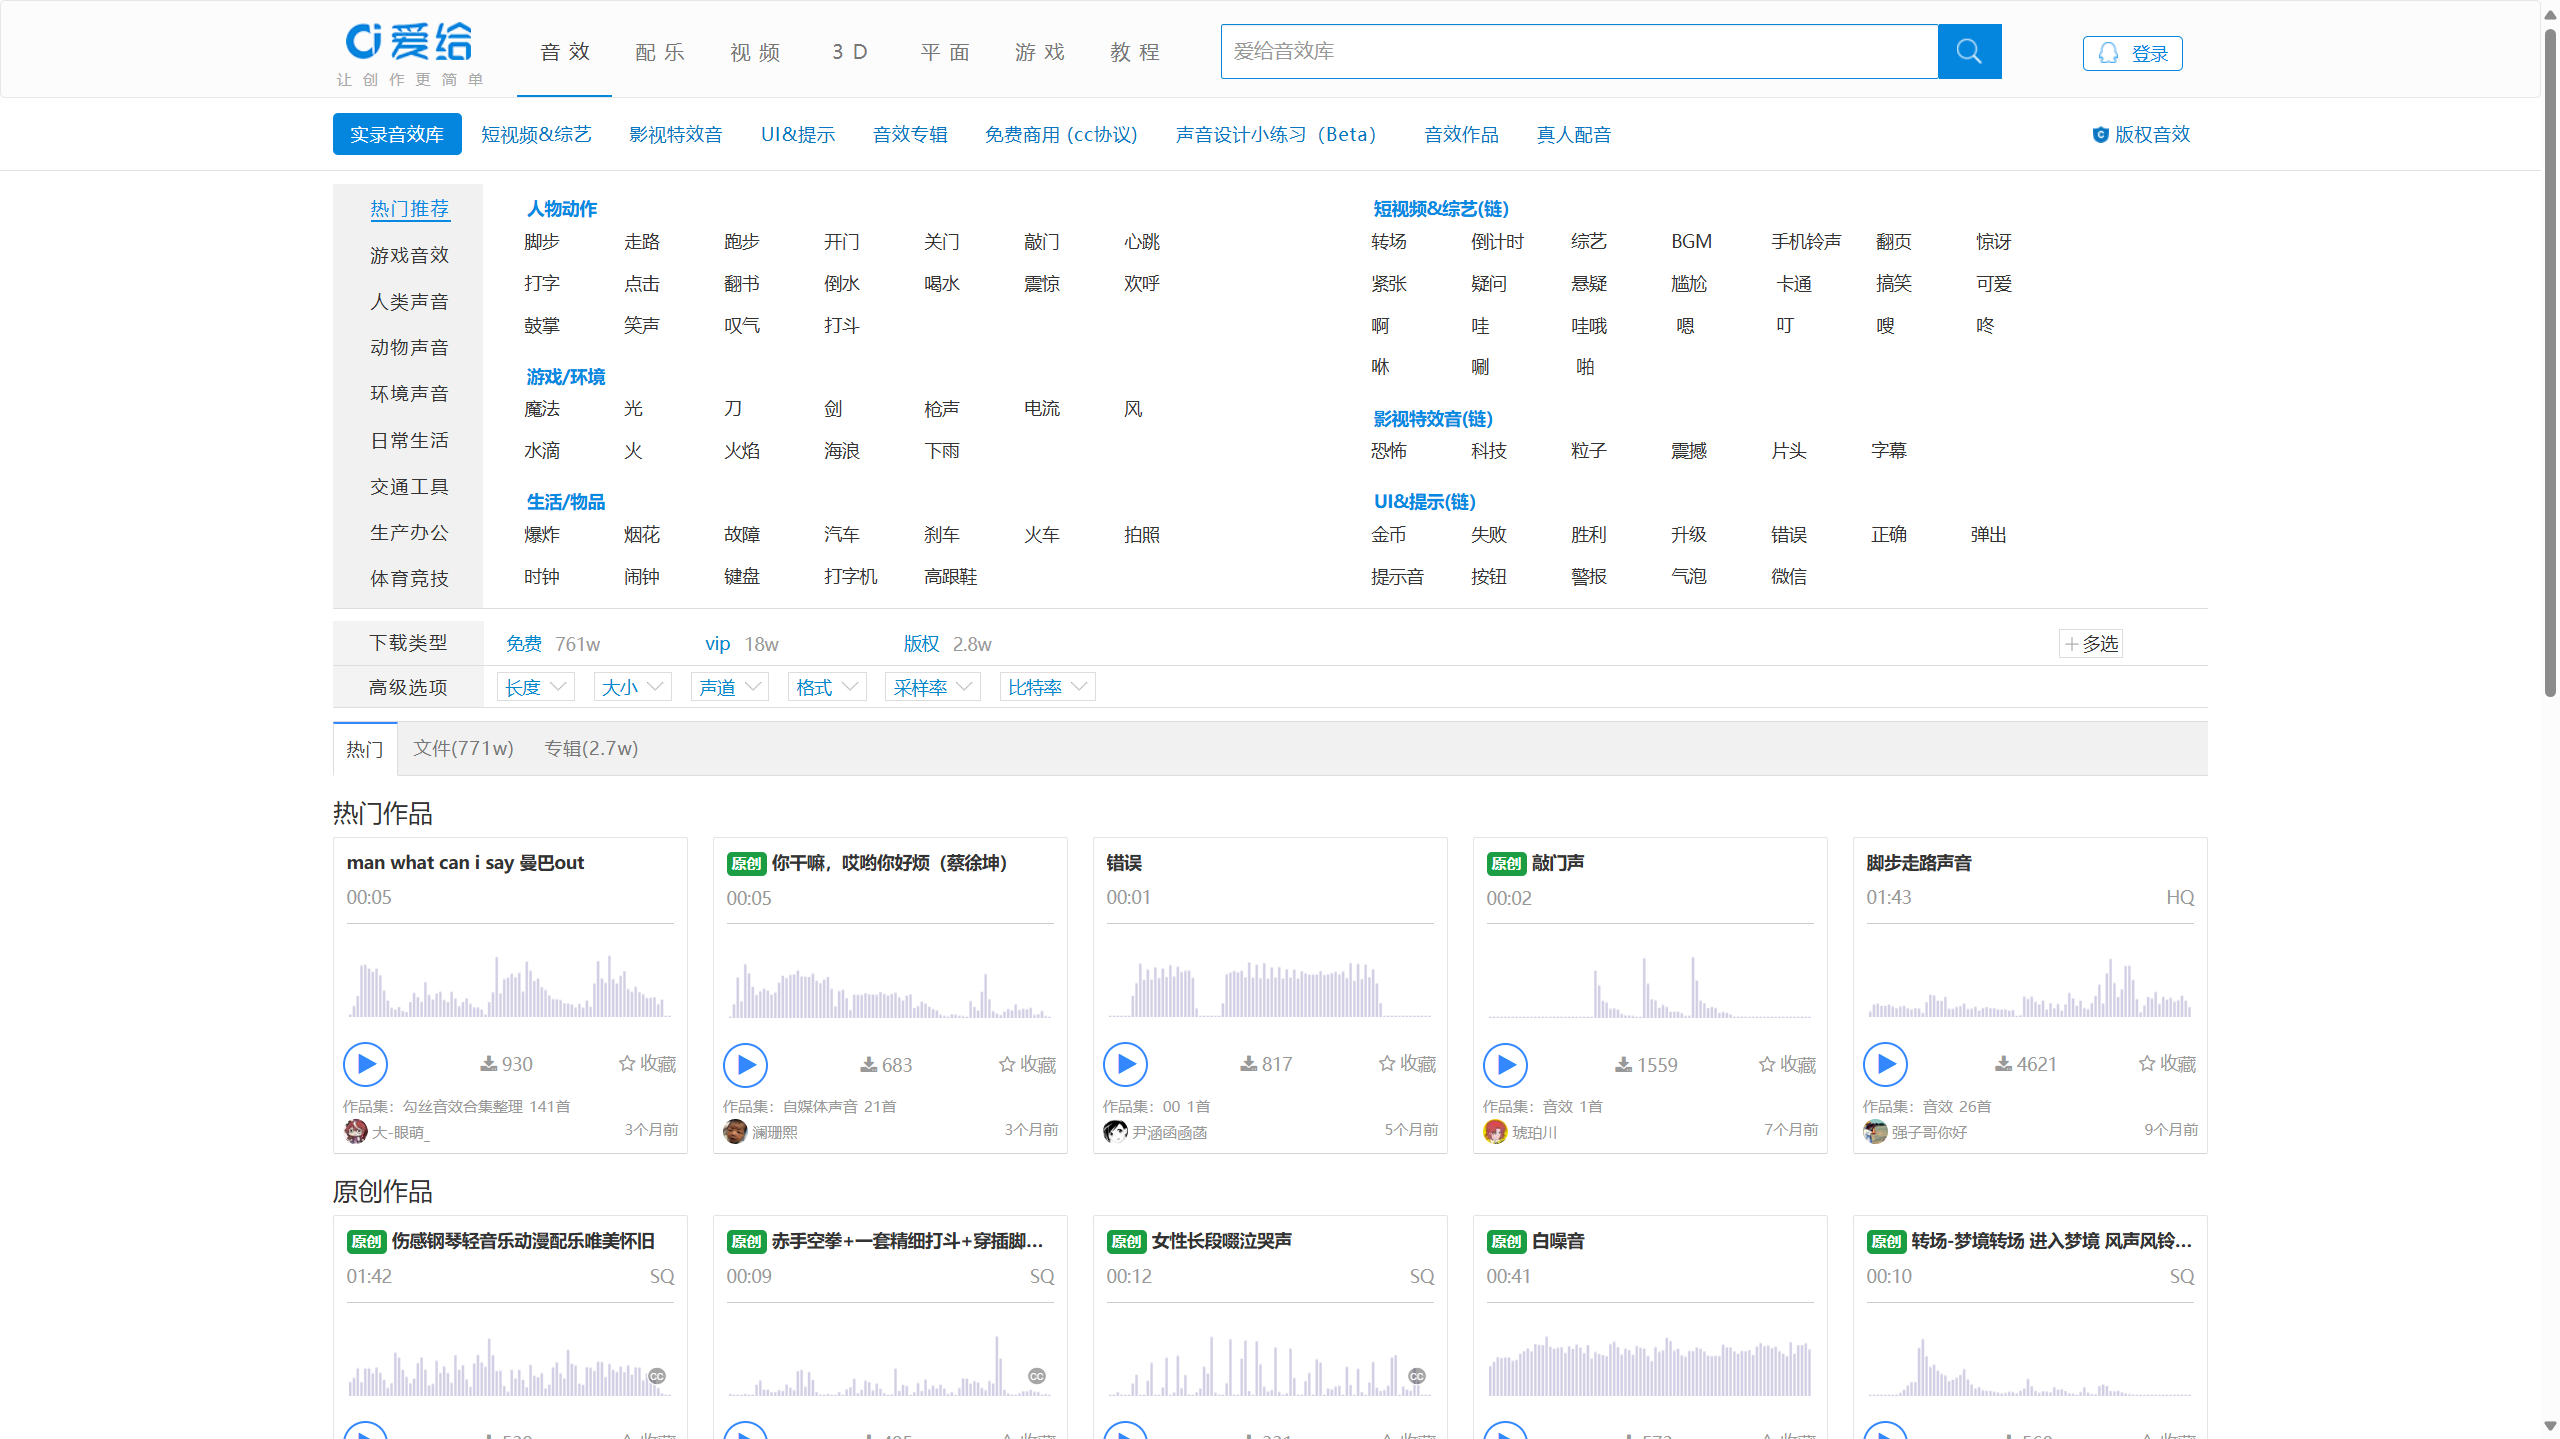Favorite the 你干嘛，哎哟你好烦 clip

pyautogui.click(x=1027, y=1065)
